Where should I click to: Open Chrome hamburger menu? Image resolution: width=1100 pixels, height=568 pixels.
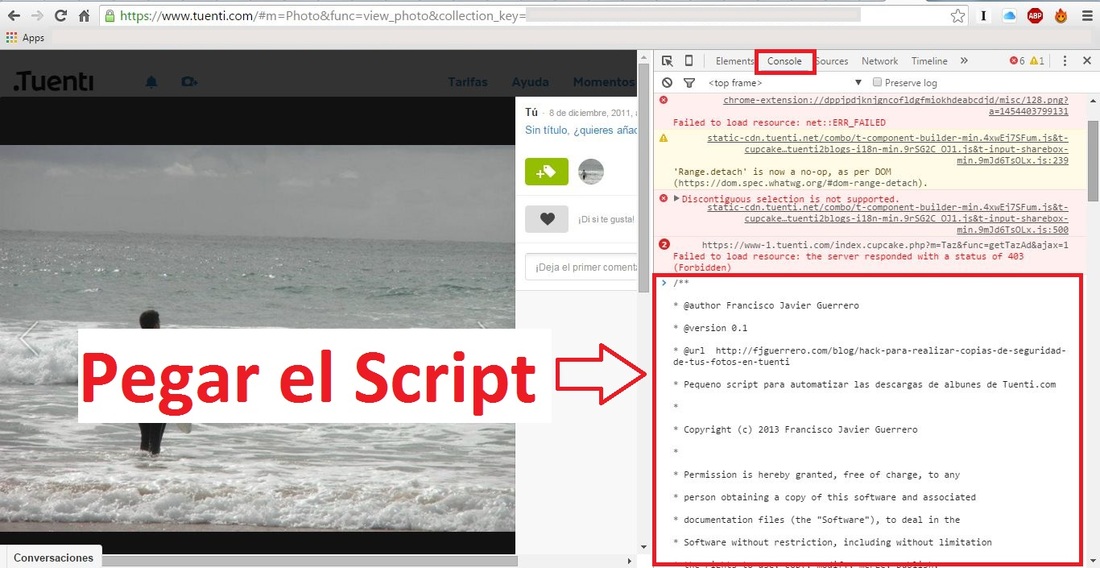pos(1087,15)
